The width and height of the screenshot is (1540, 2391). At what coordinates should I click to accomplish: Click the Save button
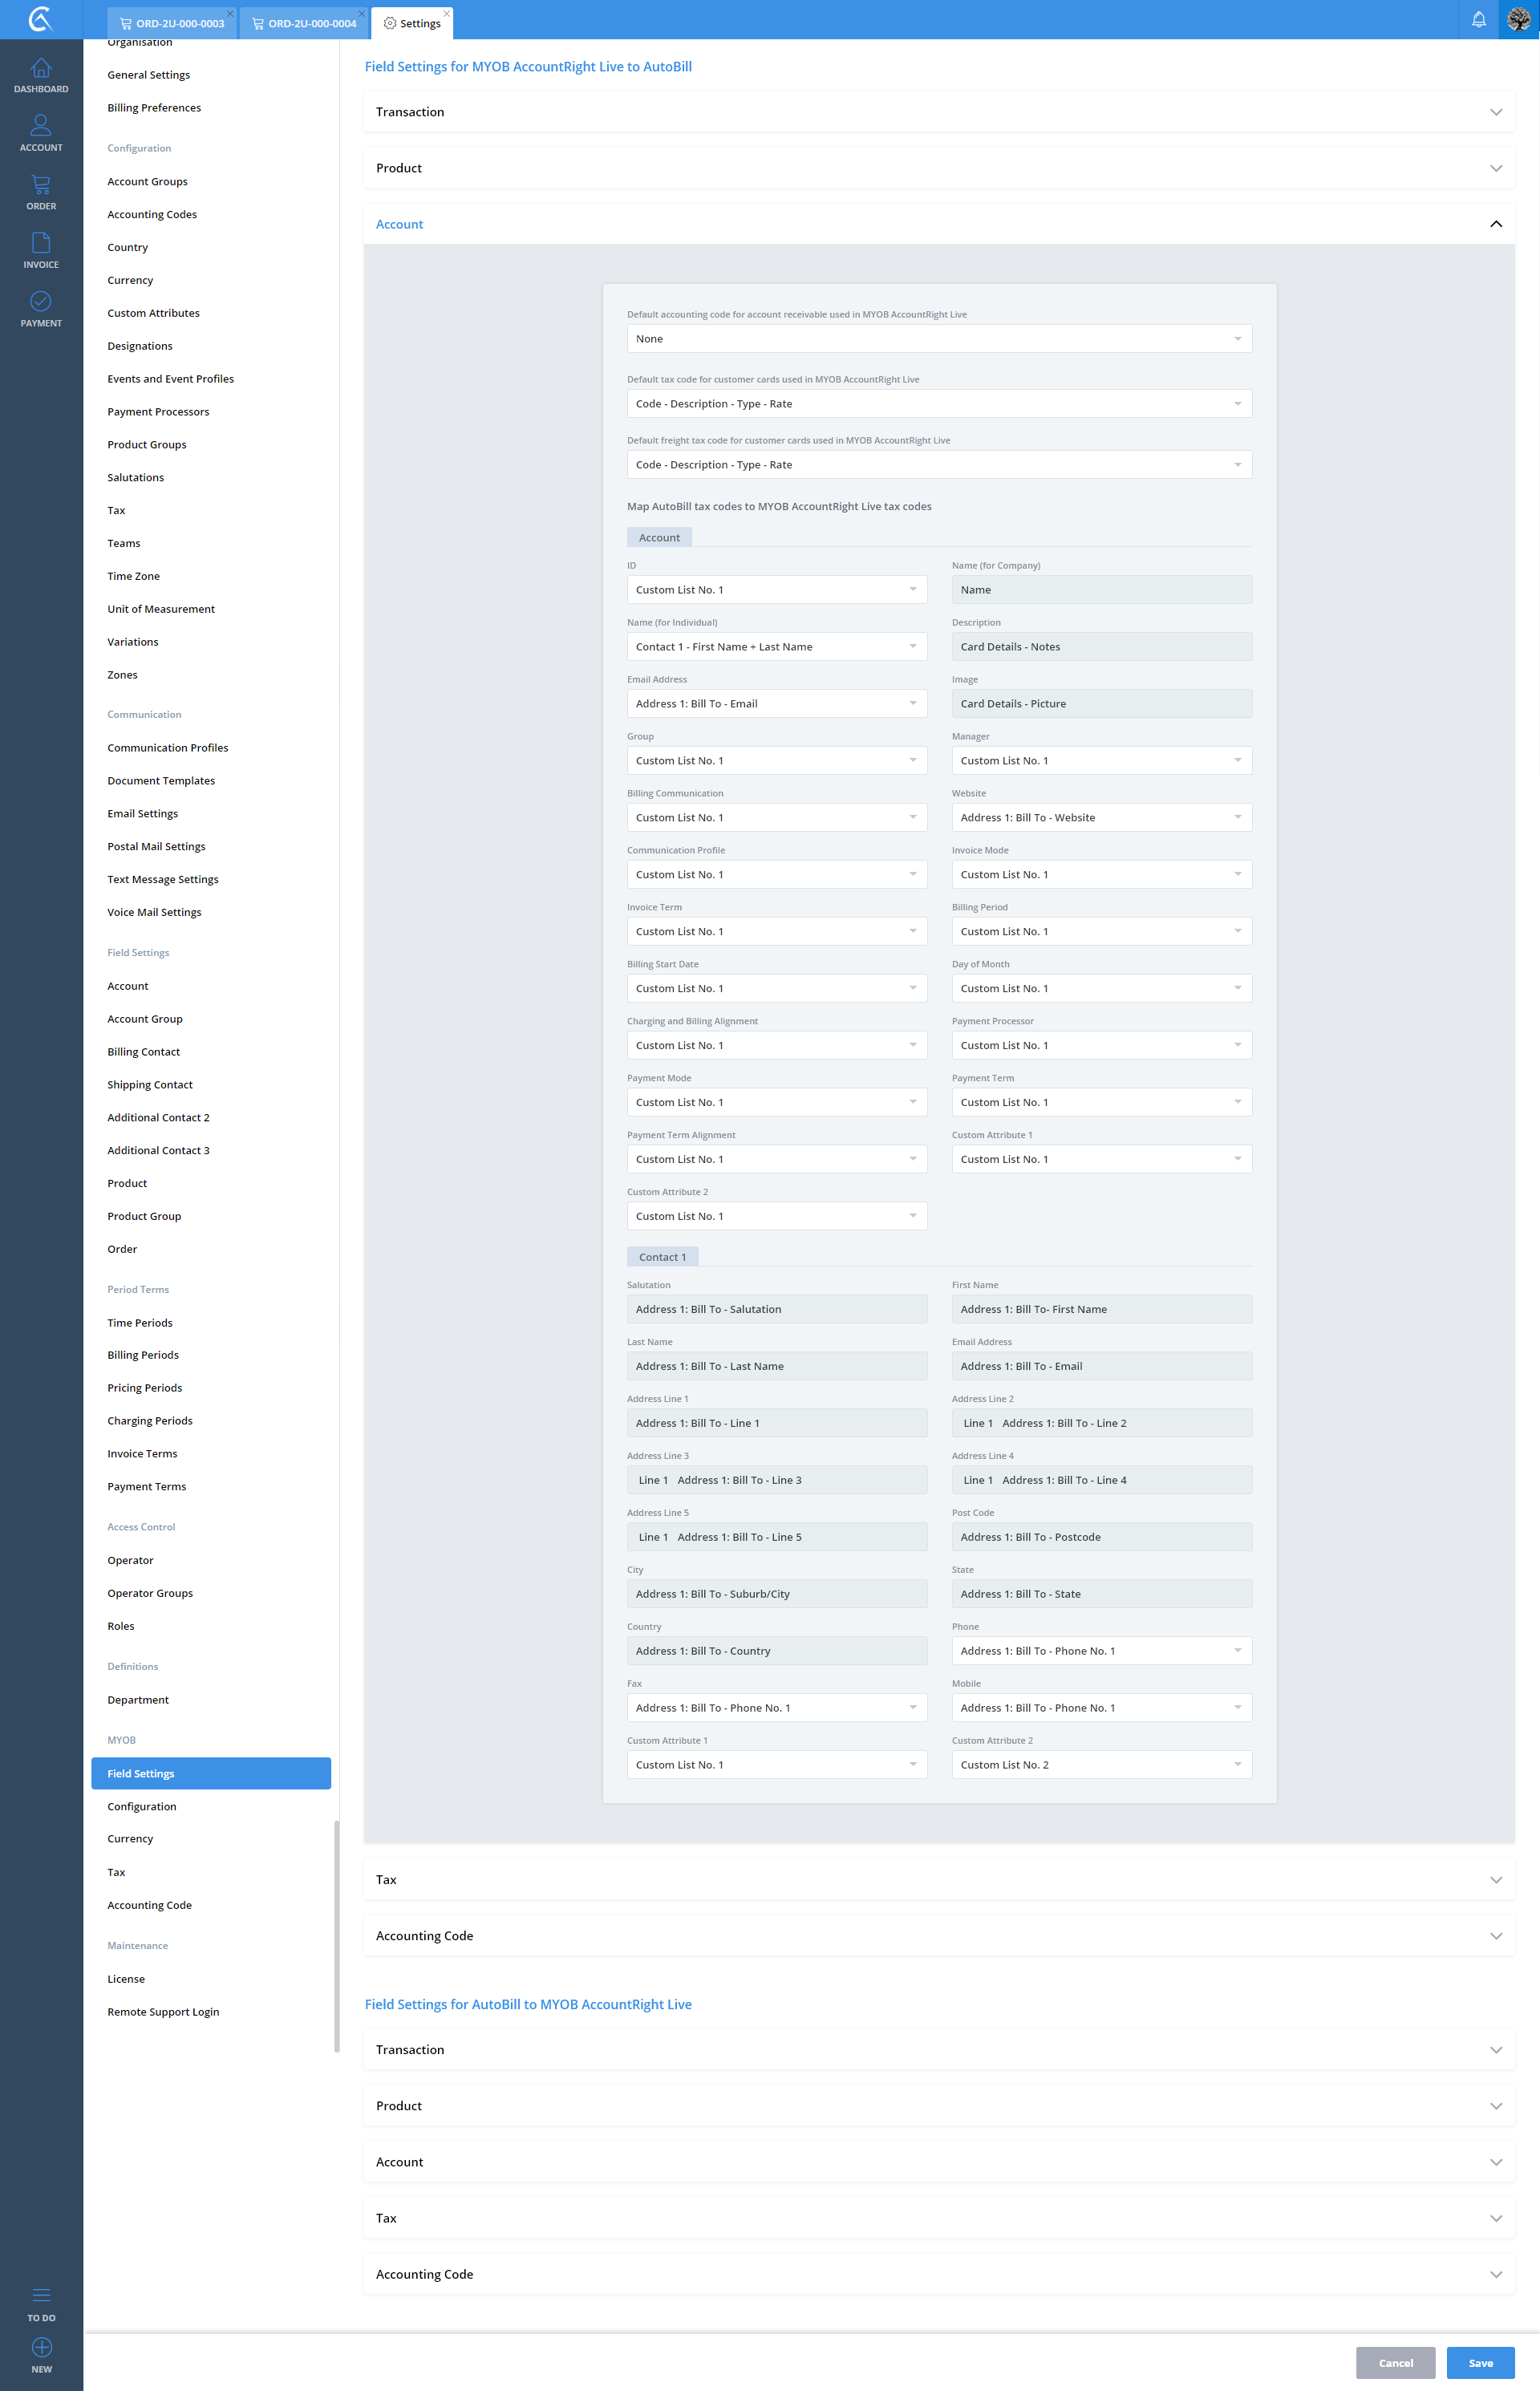coord(1479,2363)
